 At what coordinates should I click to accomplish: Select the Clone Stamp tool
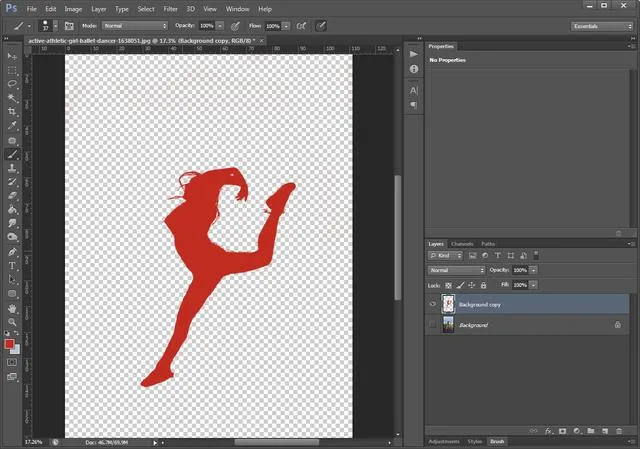(12, 168)
